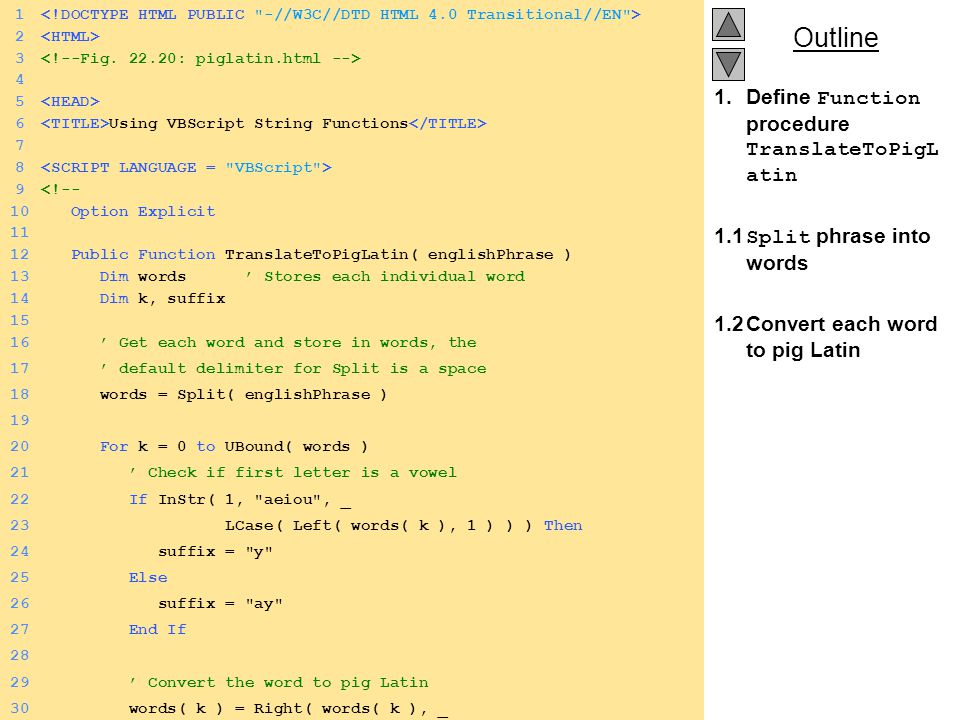Image resolution: width=960 pixels, height=720 pixels.
Task: Click the comment 'Fig. 22.20: piglatin.html'
Action: pos(200,59)
